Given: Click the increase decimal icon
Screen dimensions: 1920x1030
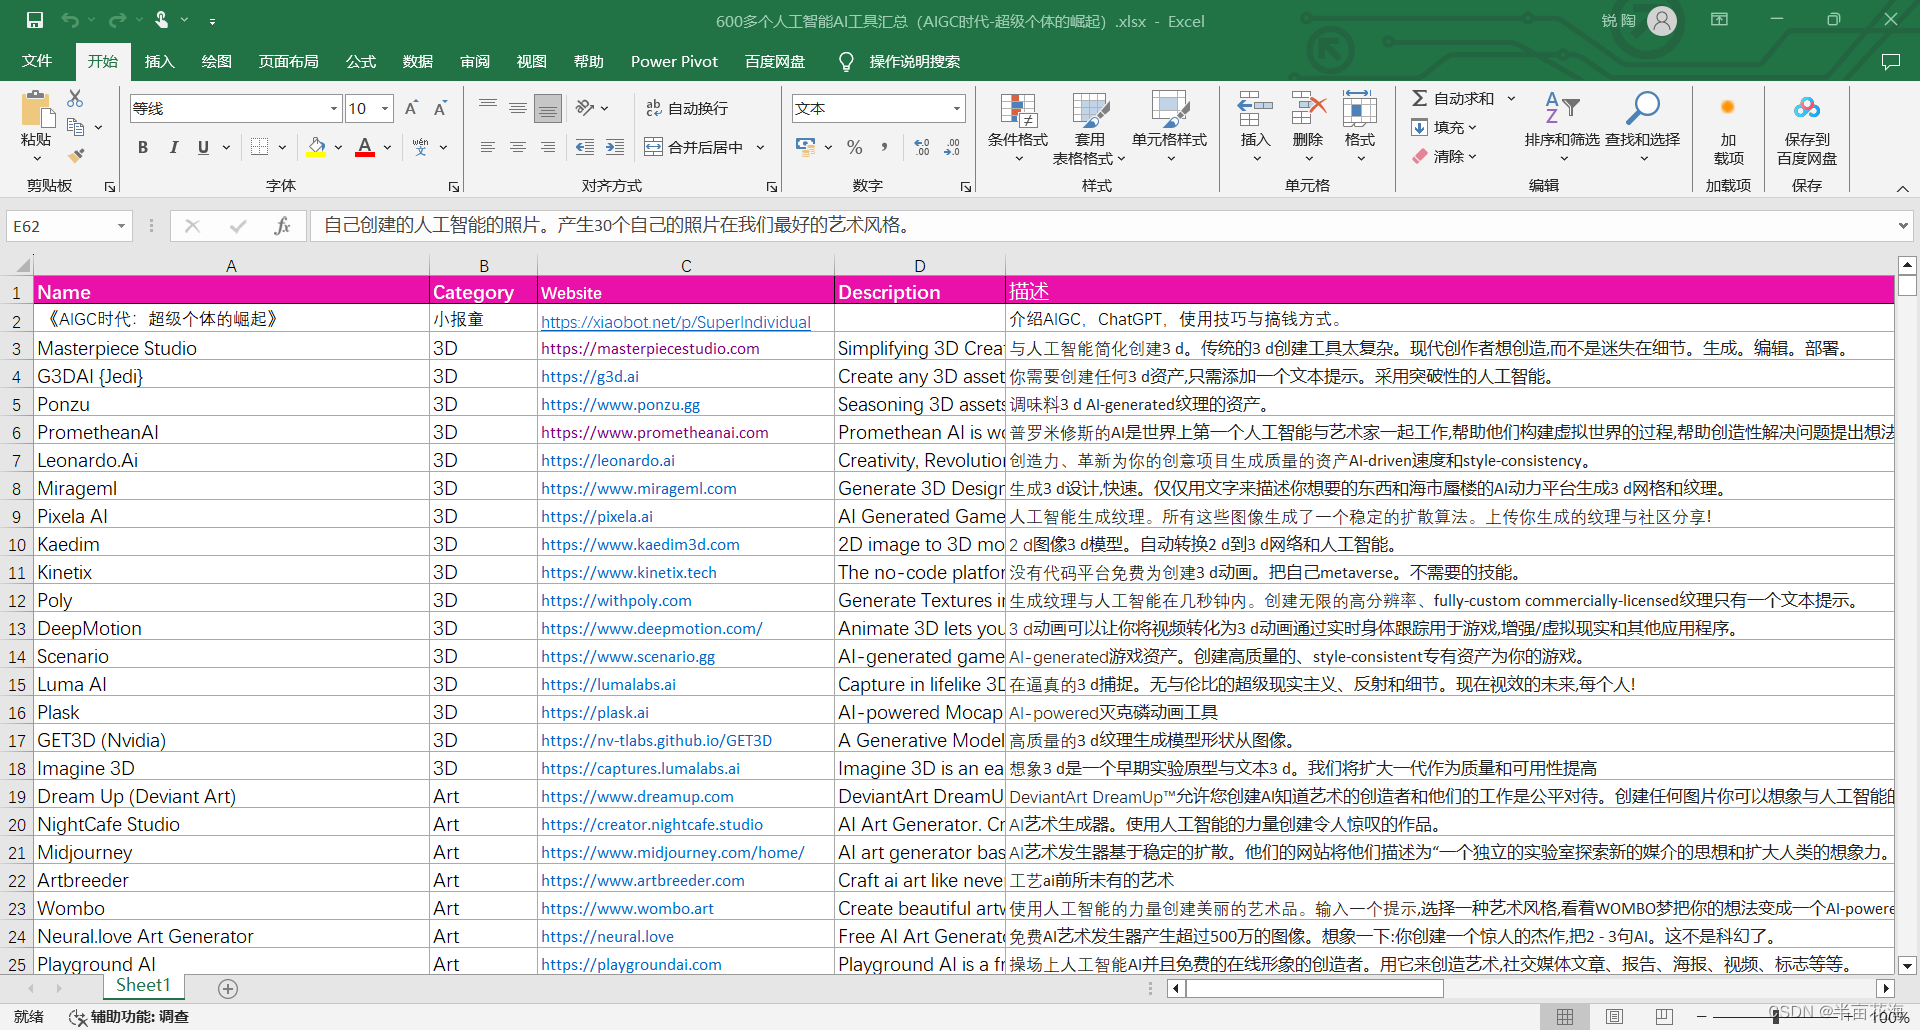Looking at the screenshot, I should point(922,147).
